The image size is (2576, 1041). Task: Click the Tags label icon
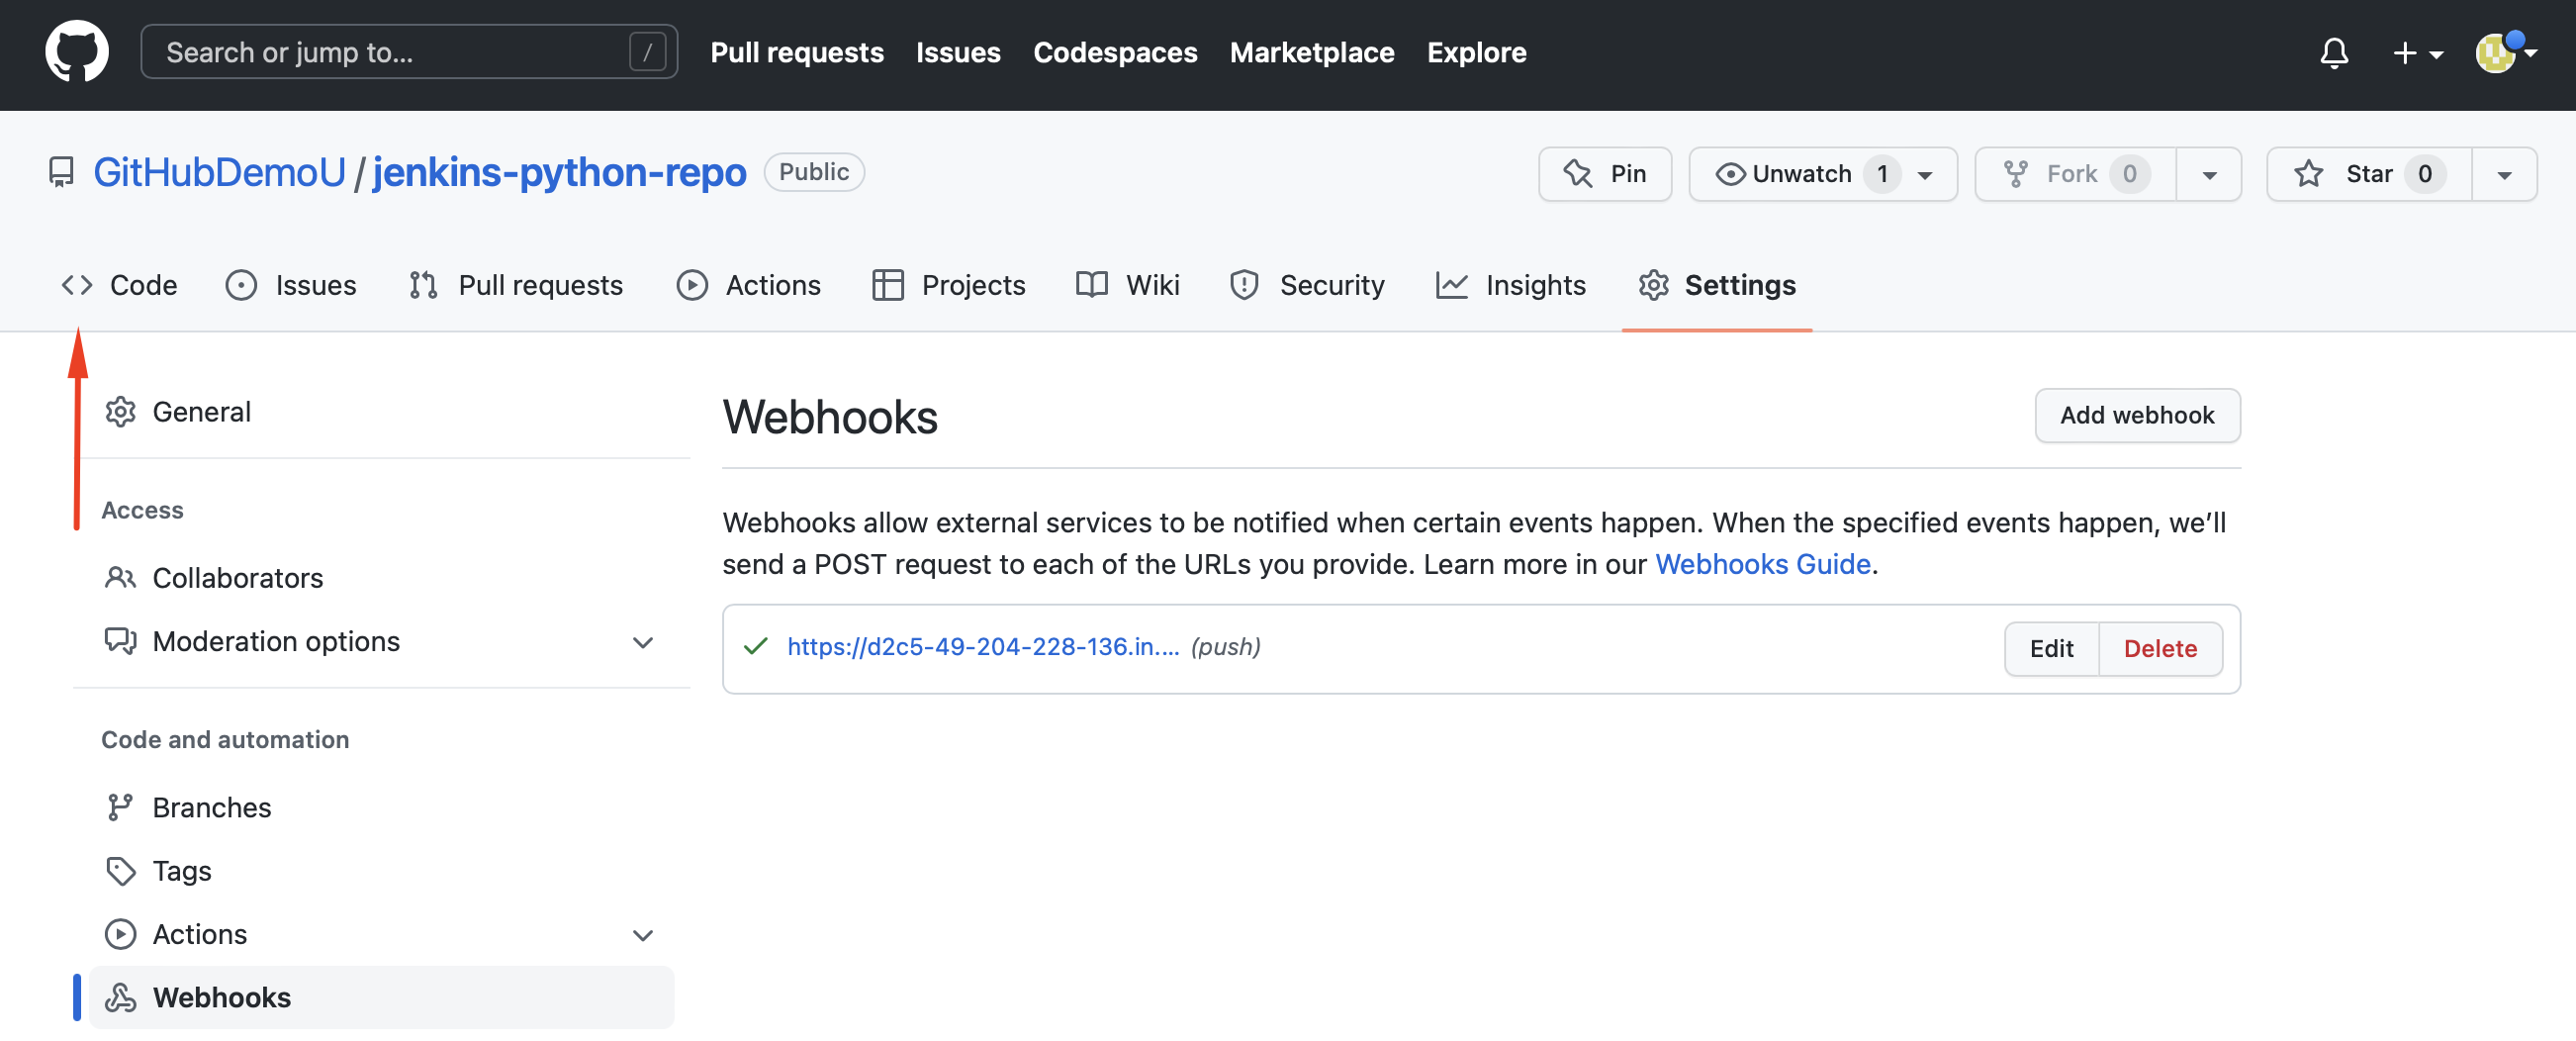pyautogui.click(x=120, y=871)
